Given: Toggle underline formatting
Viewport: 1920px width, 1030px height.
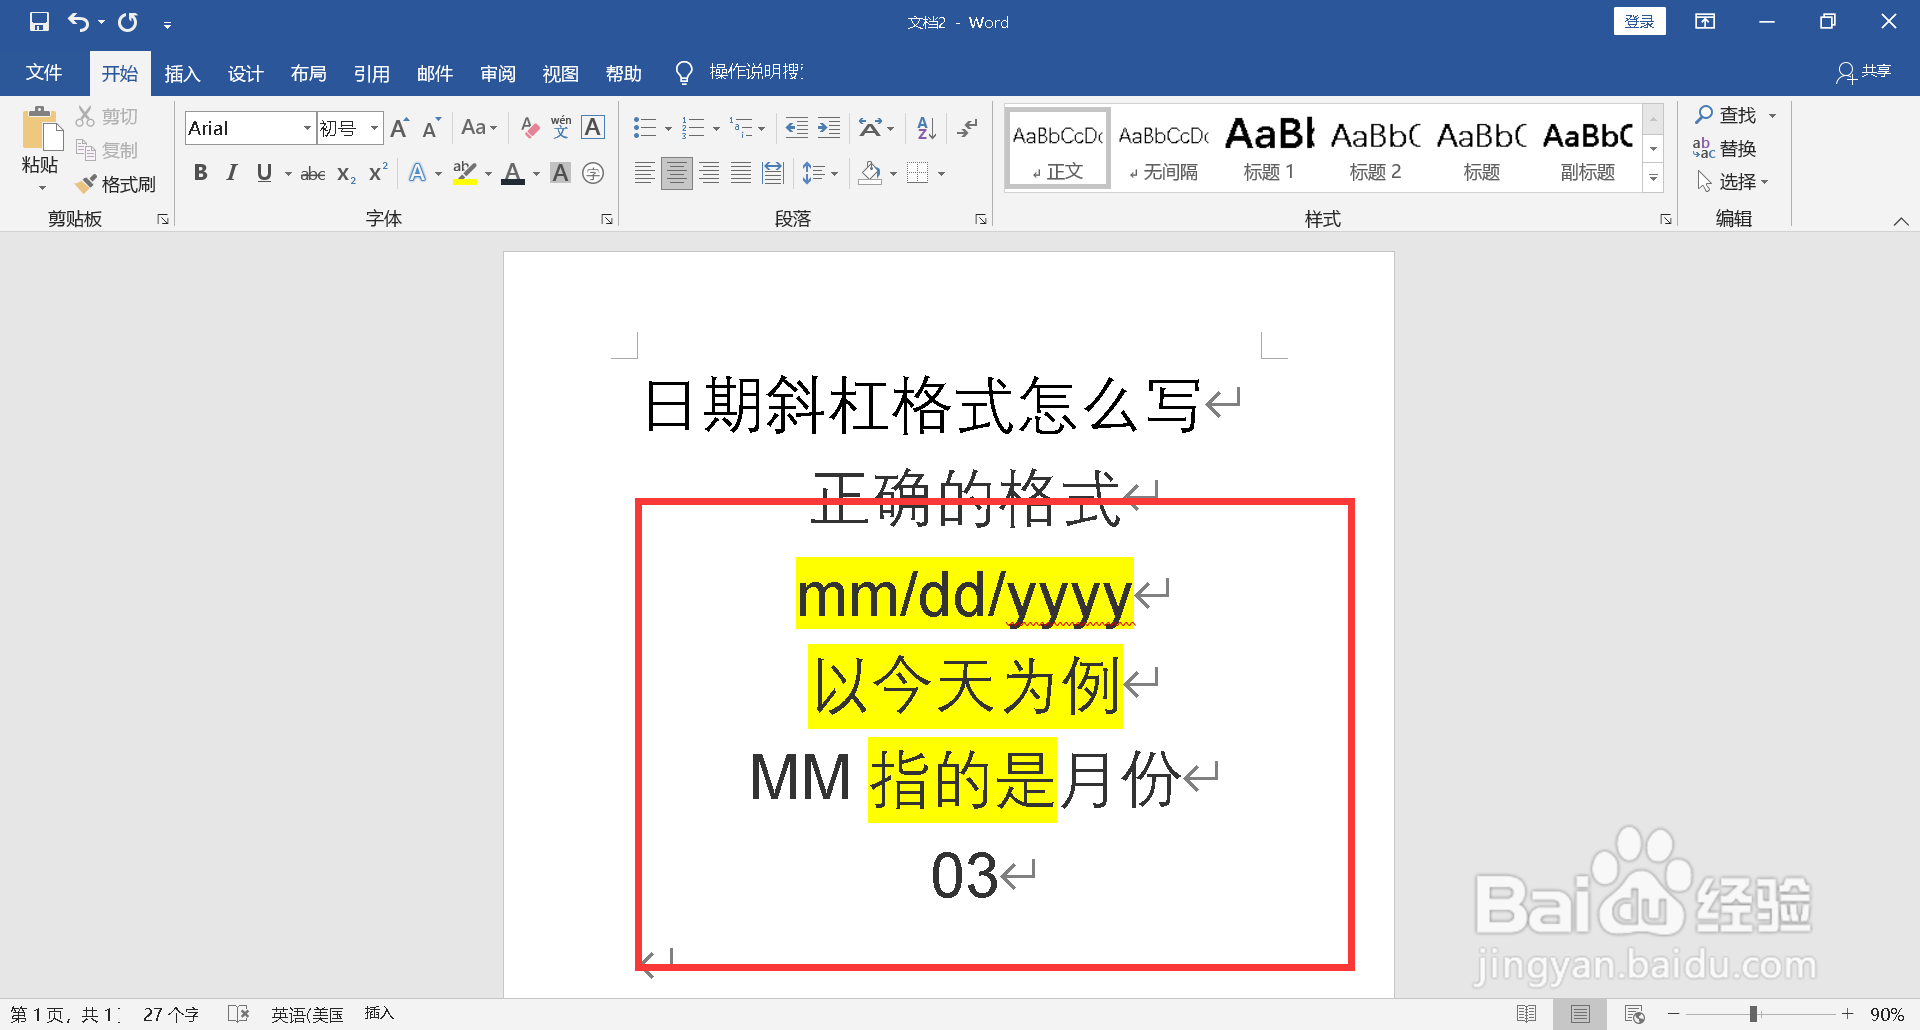Looking at the screenshot, I should tap(264, 173).
